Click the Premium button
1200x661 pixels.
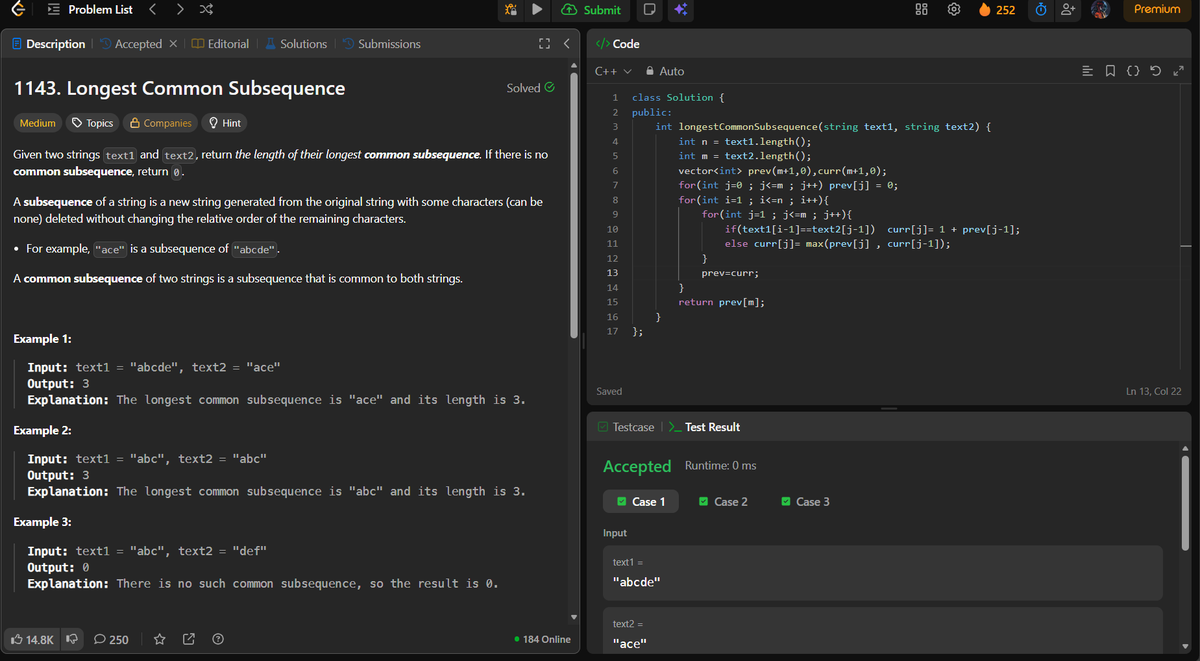[x=1155, y=9]
